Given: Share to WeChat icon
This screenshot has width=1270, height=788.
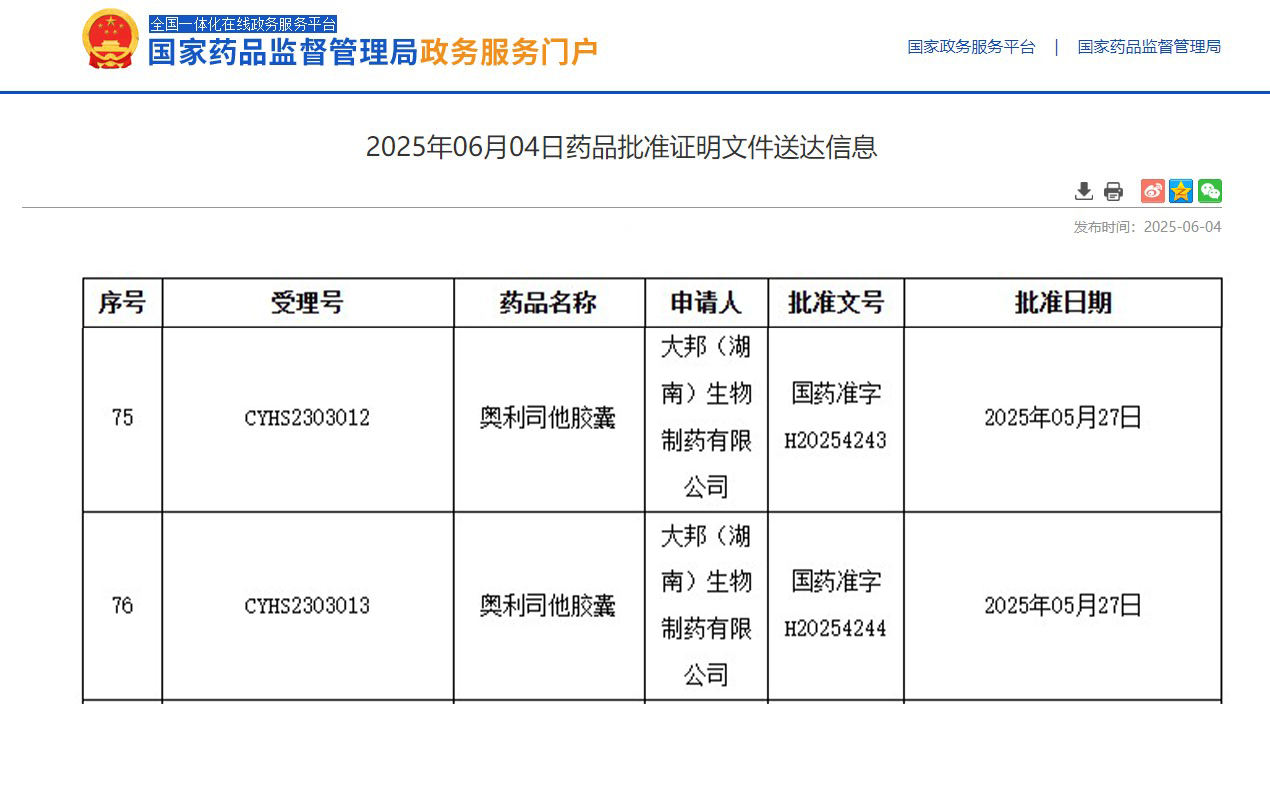Looking at the screenshot, I should coord(1210,191).
